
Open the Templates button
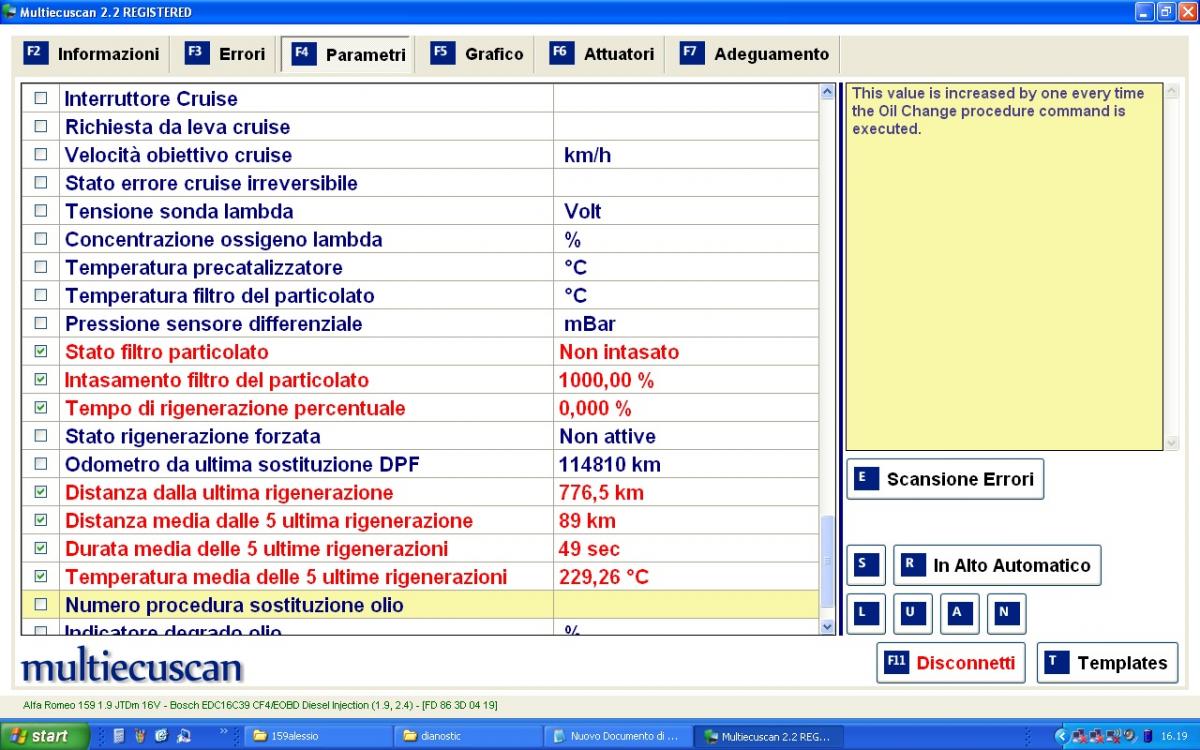1107,662
